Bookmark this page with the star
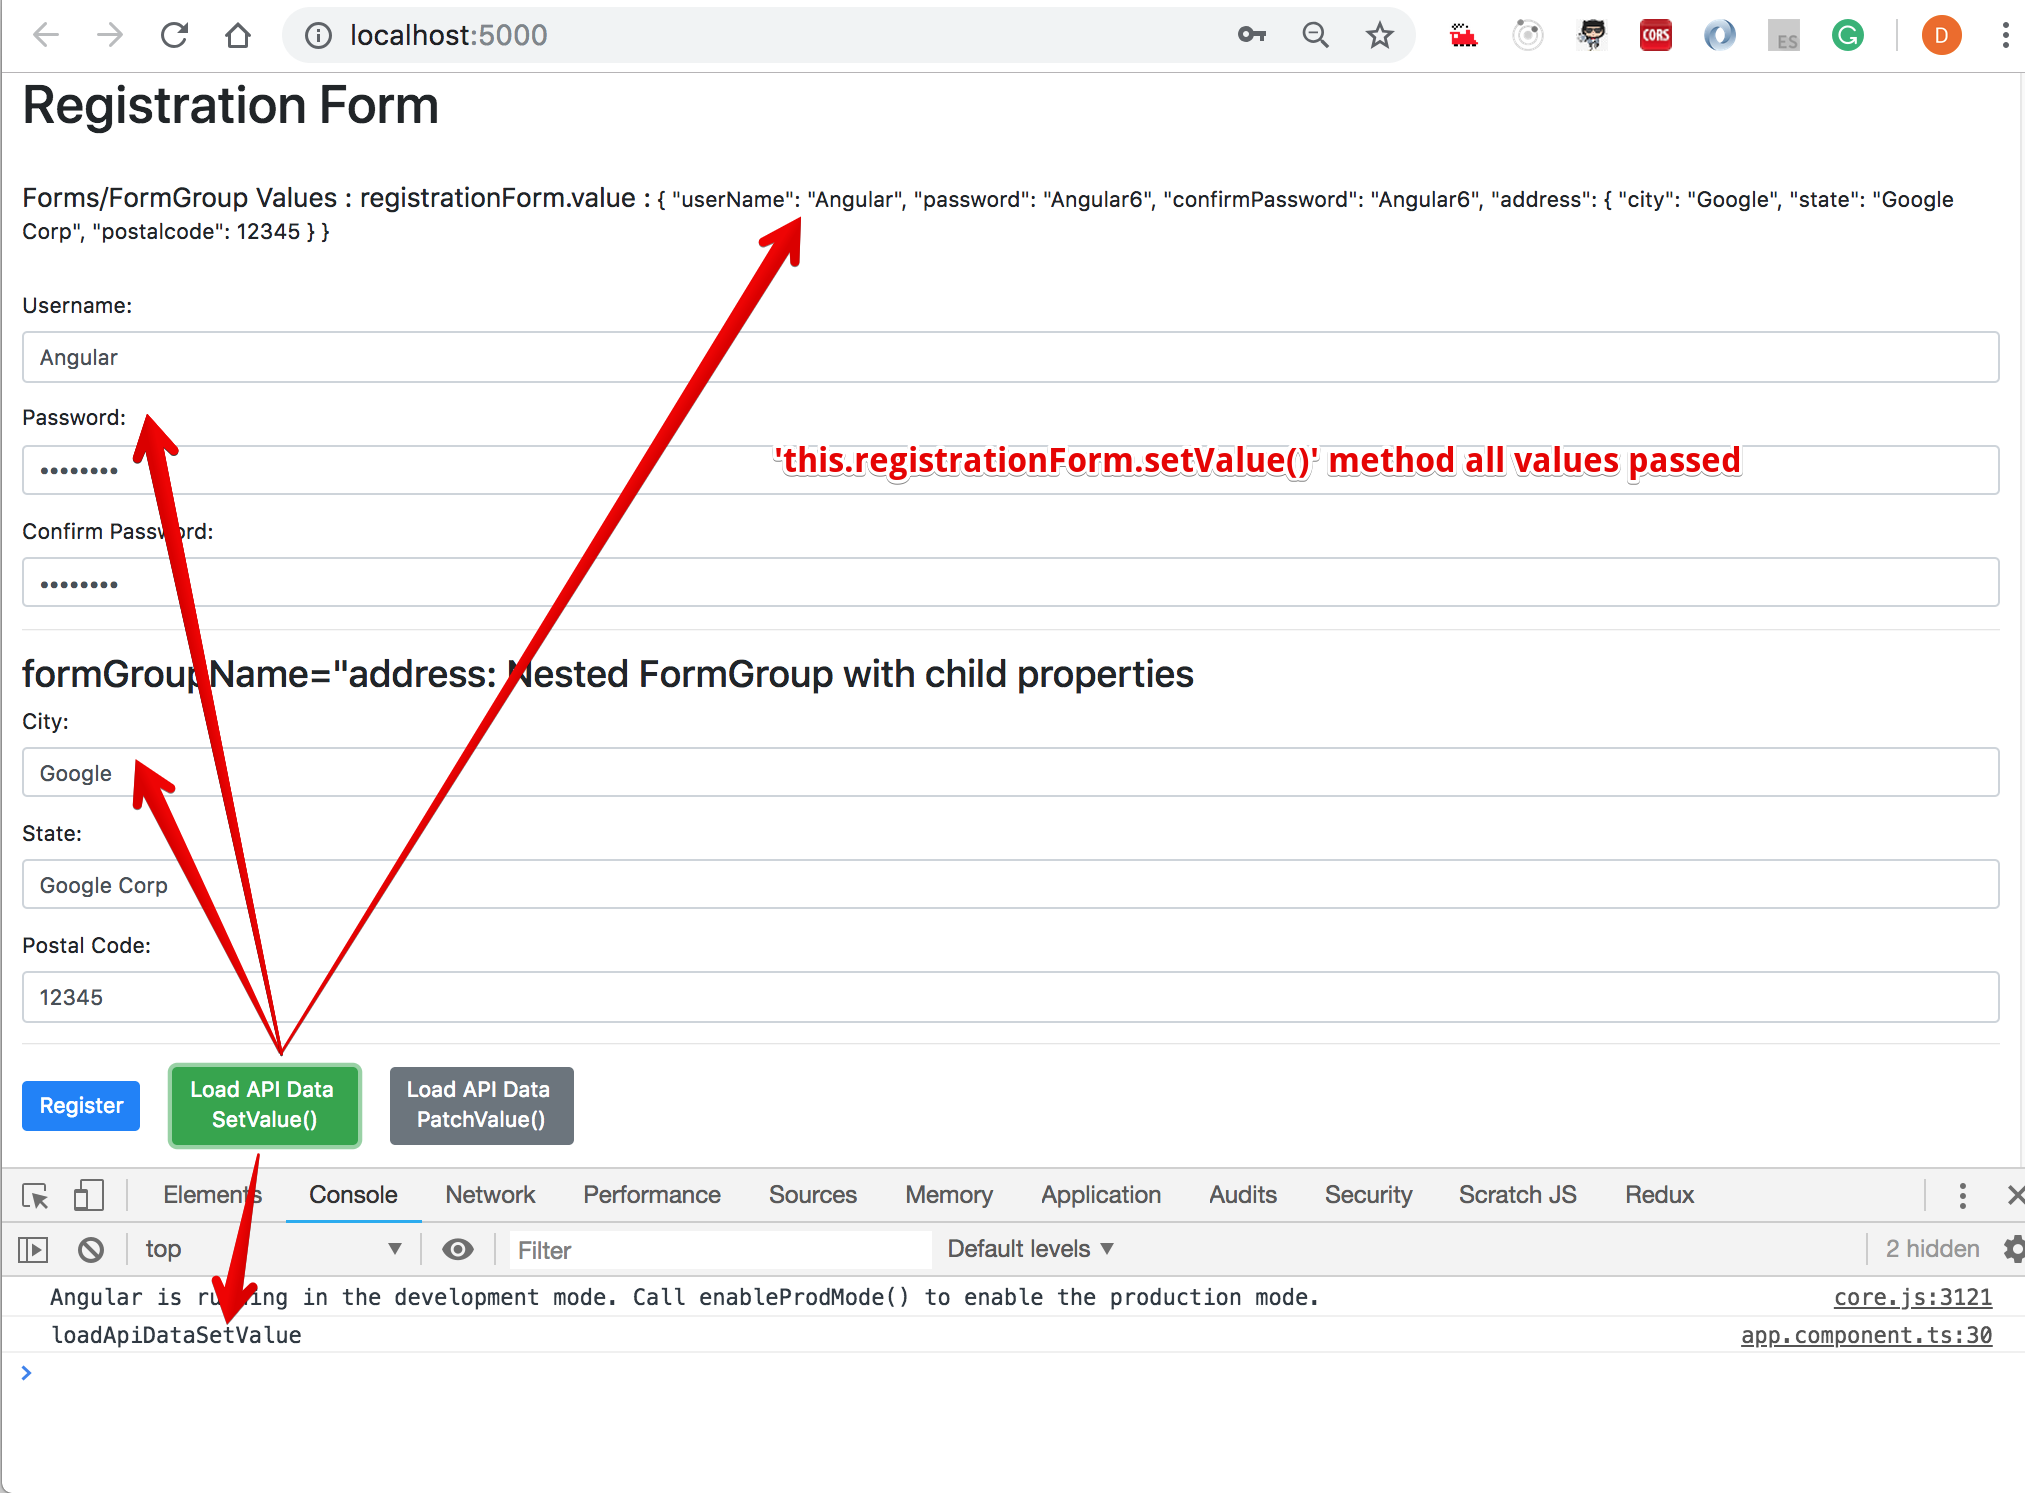Screen dimensions: 2025x1493 (1380, 34)
